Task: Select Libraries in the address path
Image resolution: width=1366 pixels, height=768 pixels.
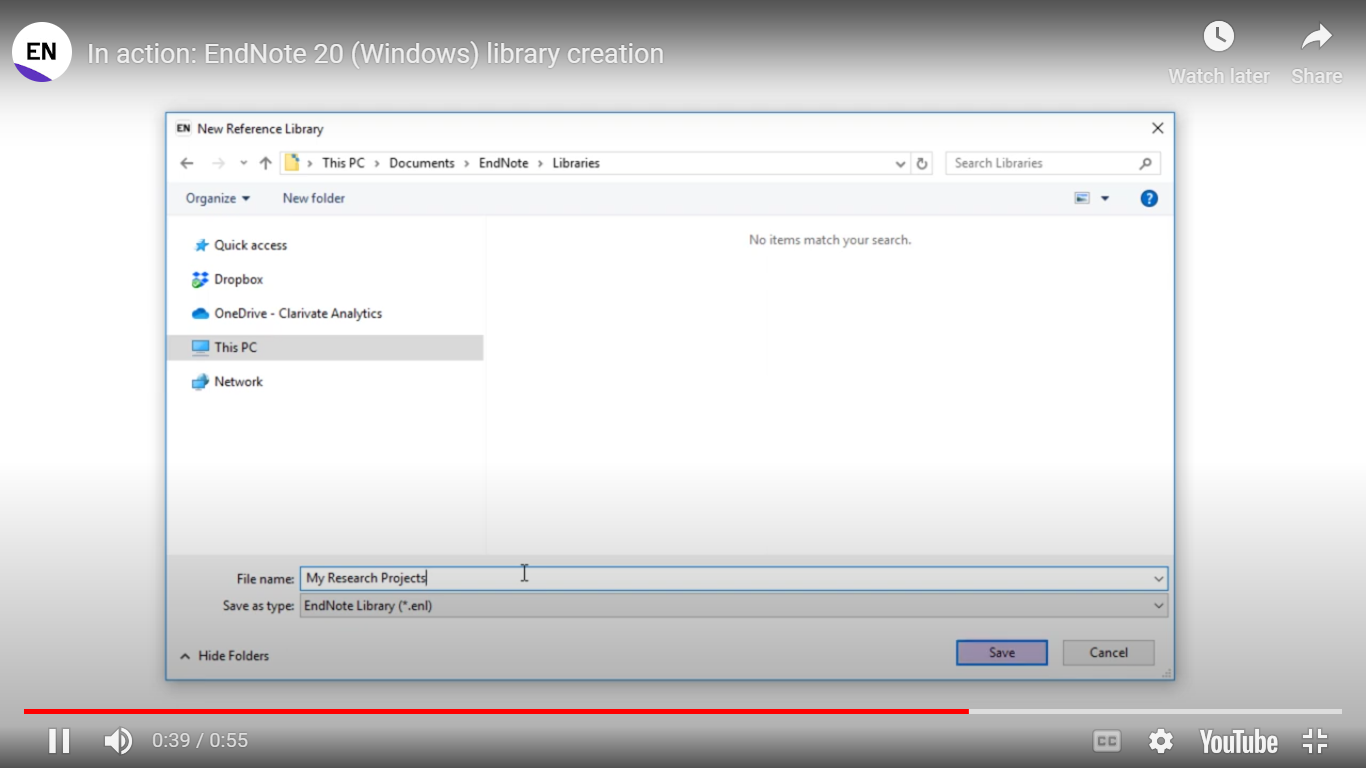Action: tap(576, 163)
